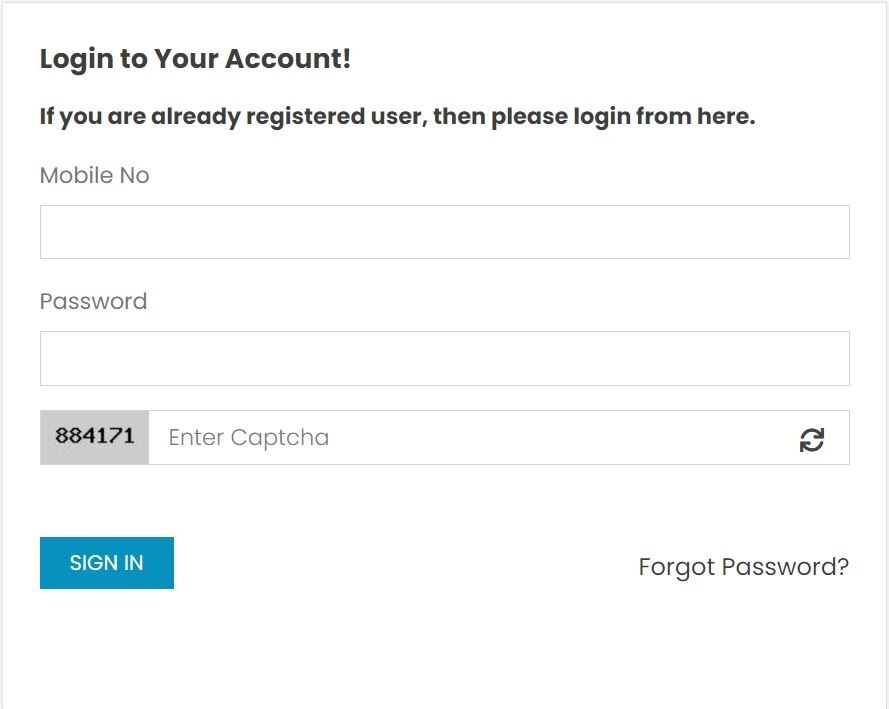889x709 pixels.
Task: Click the Enter Captcha field
Action: [470, 438]
